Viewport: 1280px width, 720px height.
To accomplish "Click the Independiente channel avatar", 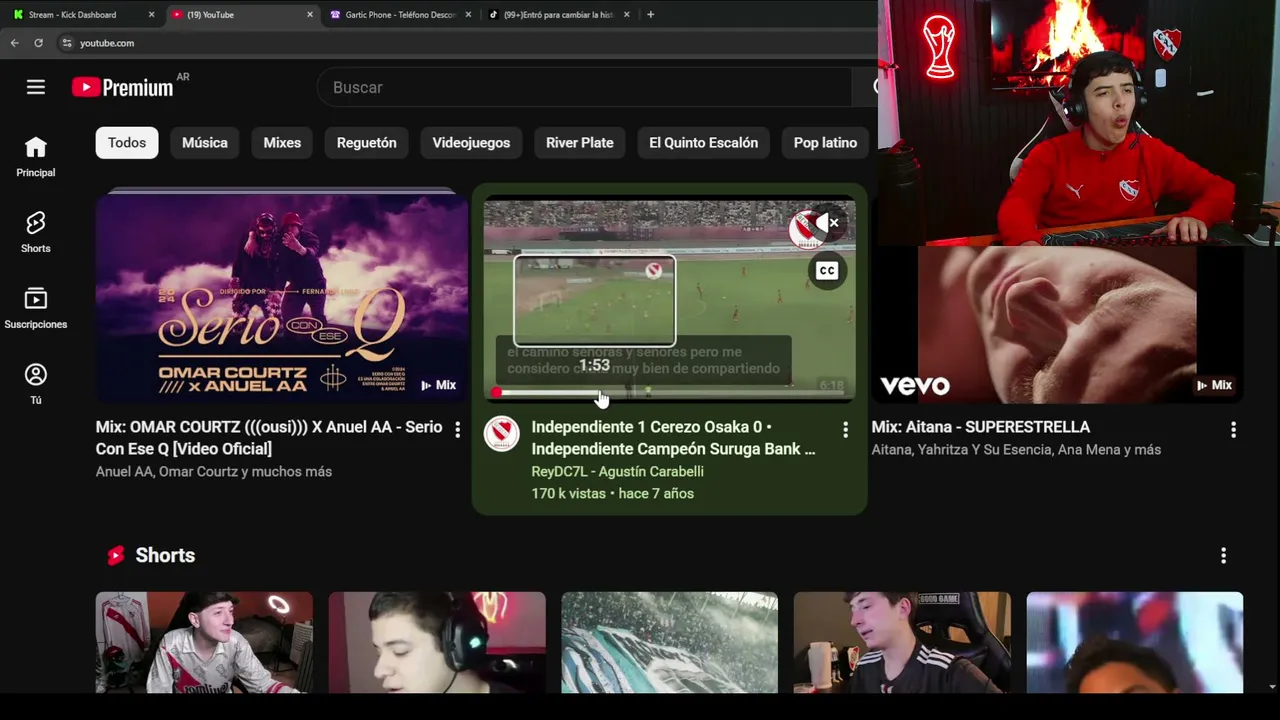I will [501, 434].
